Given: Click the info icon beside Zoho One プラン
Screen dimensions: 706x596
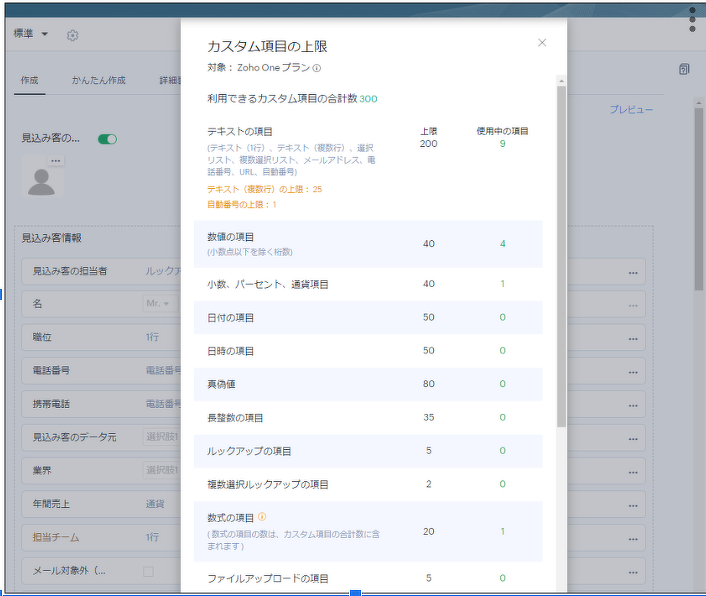Looking at the screenshot, I should coord(317,68).
